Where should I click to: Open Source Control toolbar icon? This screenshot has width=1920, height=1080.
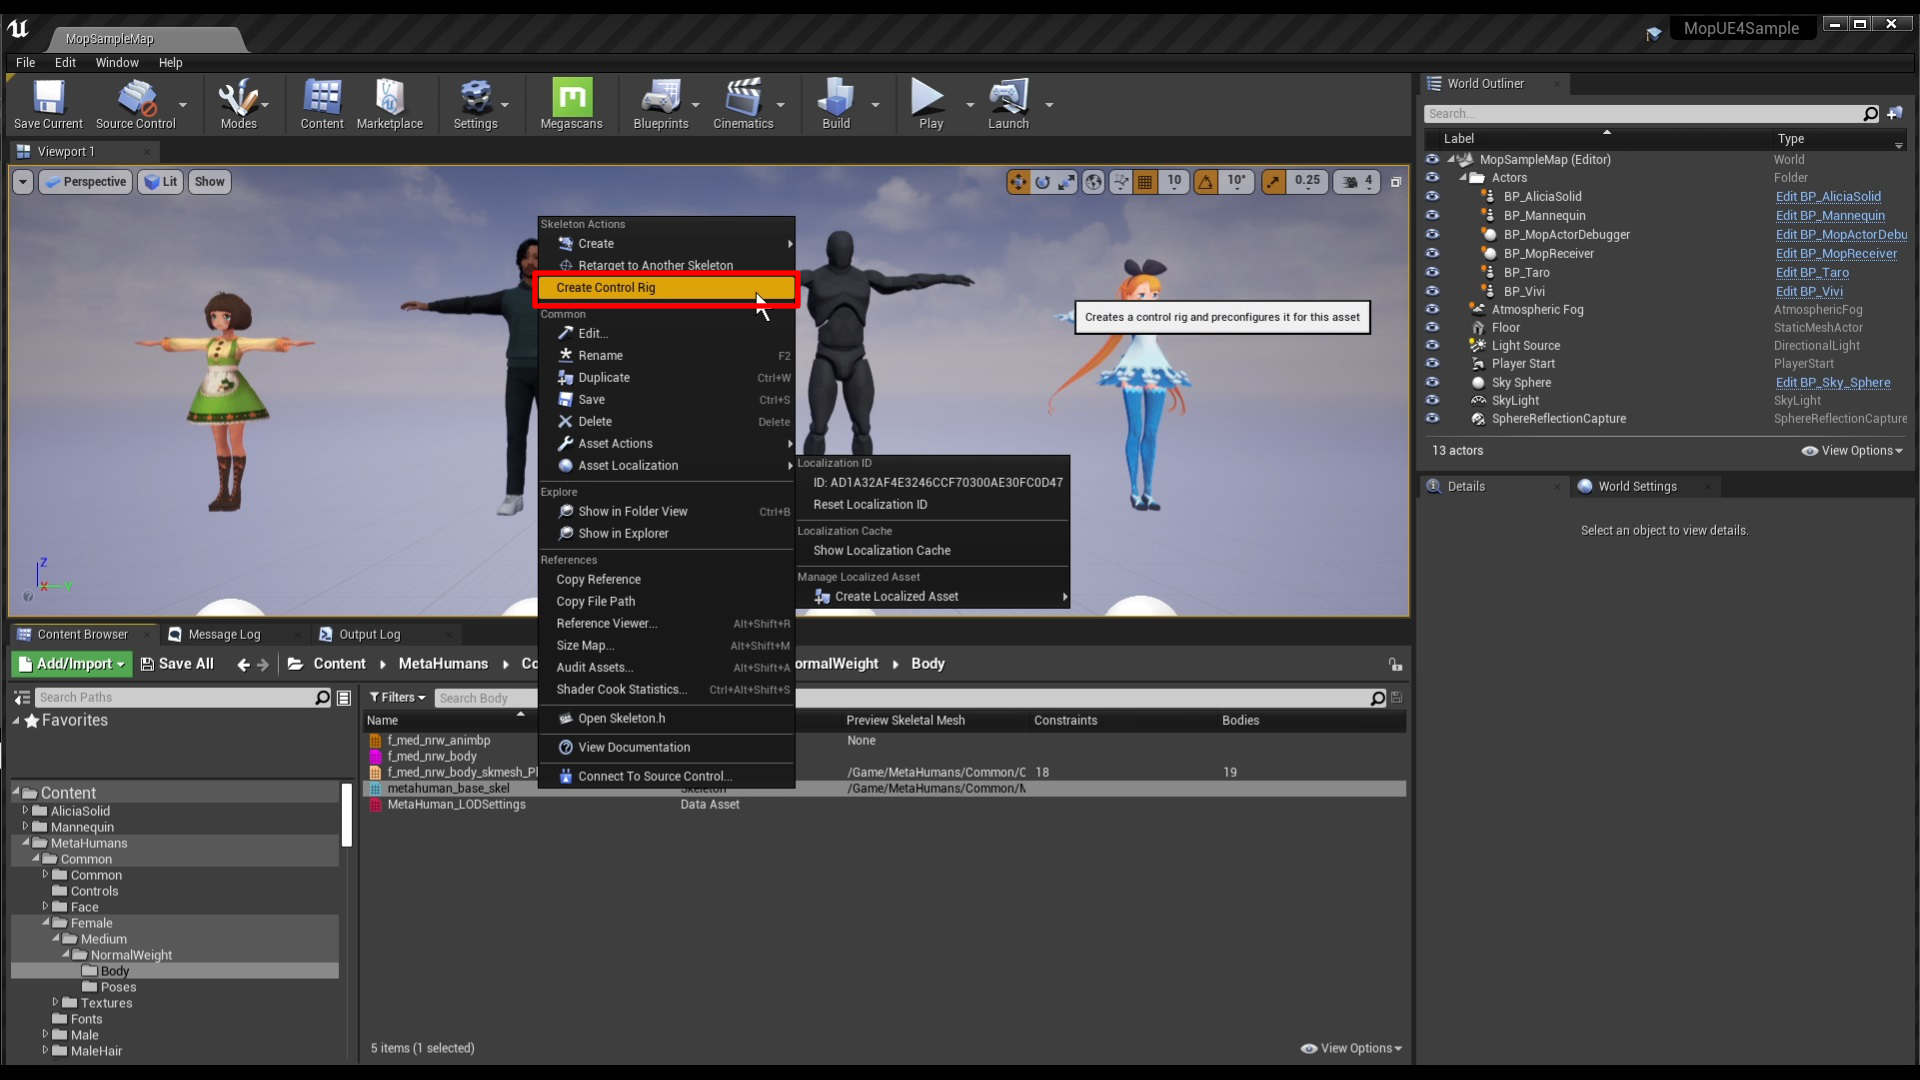tap(136, 104)
